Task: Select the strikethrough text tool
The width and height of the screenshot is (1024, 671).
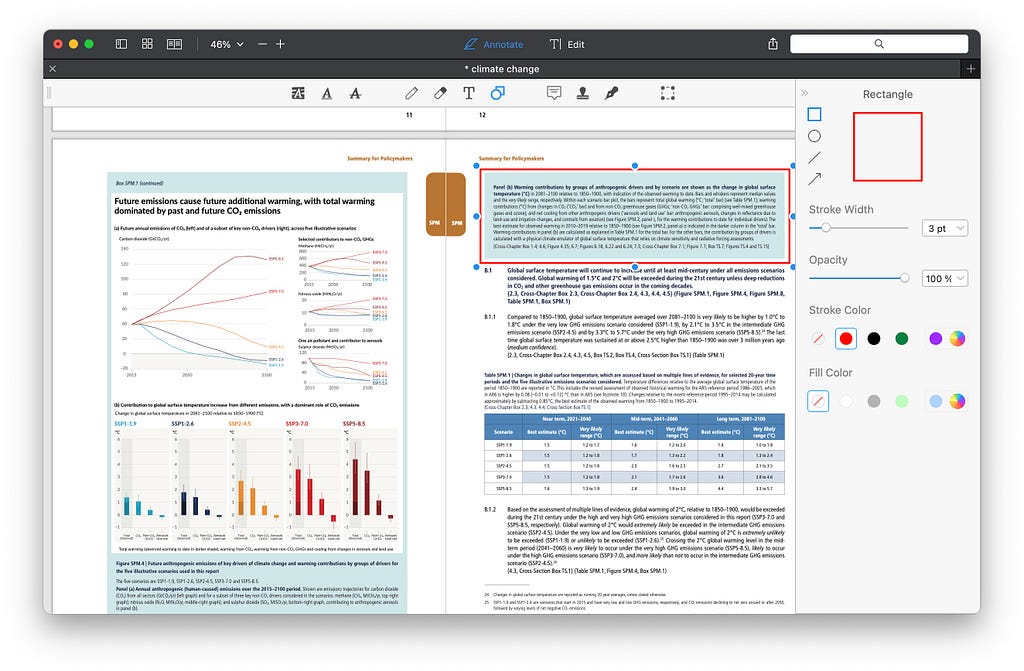Action: pos(355,93)
